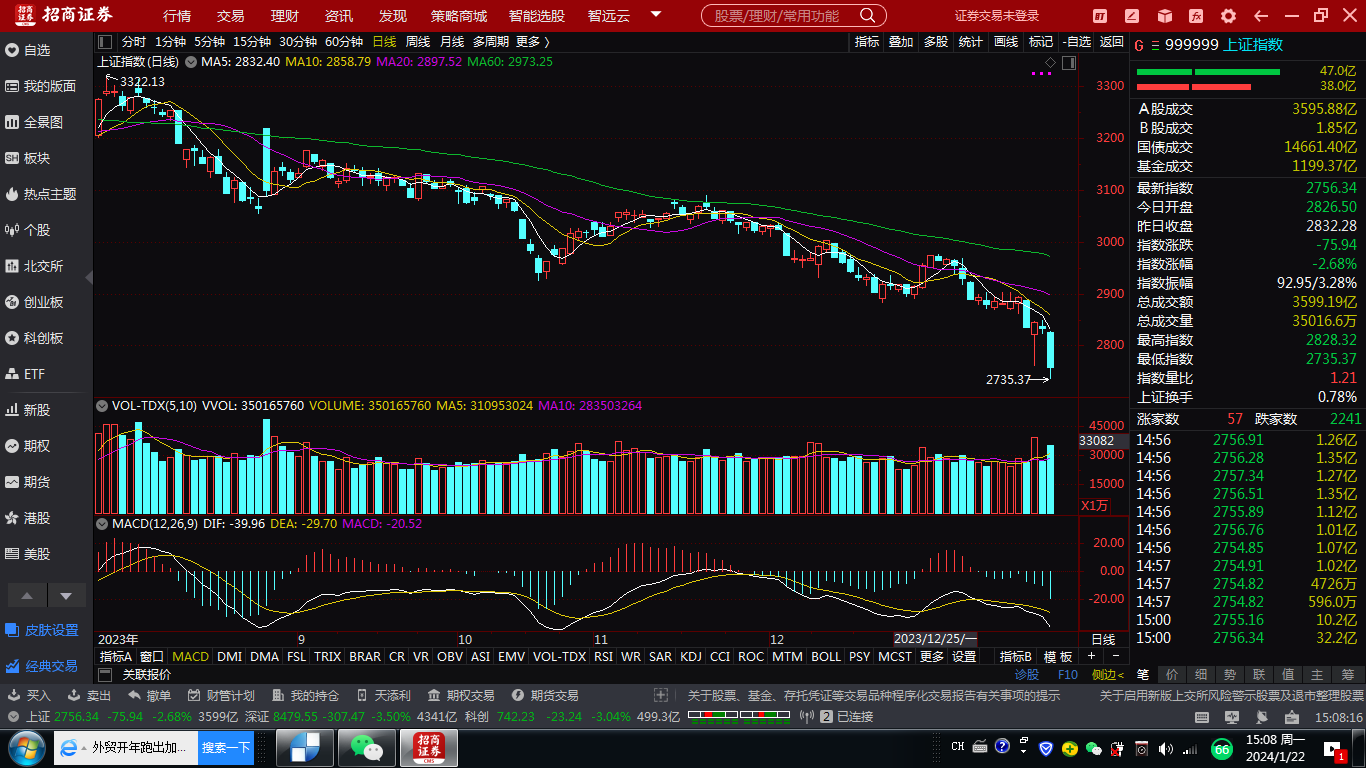The height and width of the screenshot is (768, 1366).
Task: Click 卖出 sell button
Action: coord(89,695)
